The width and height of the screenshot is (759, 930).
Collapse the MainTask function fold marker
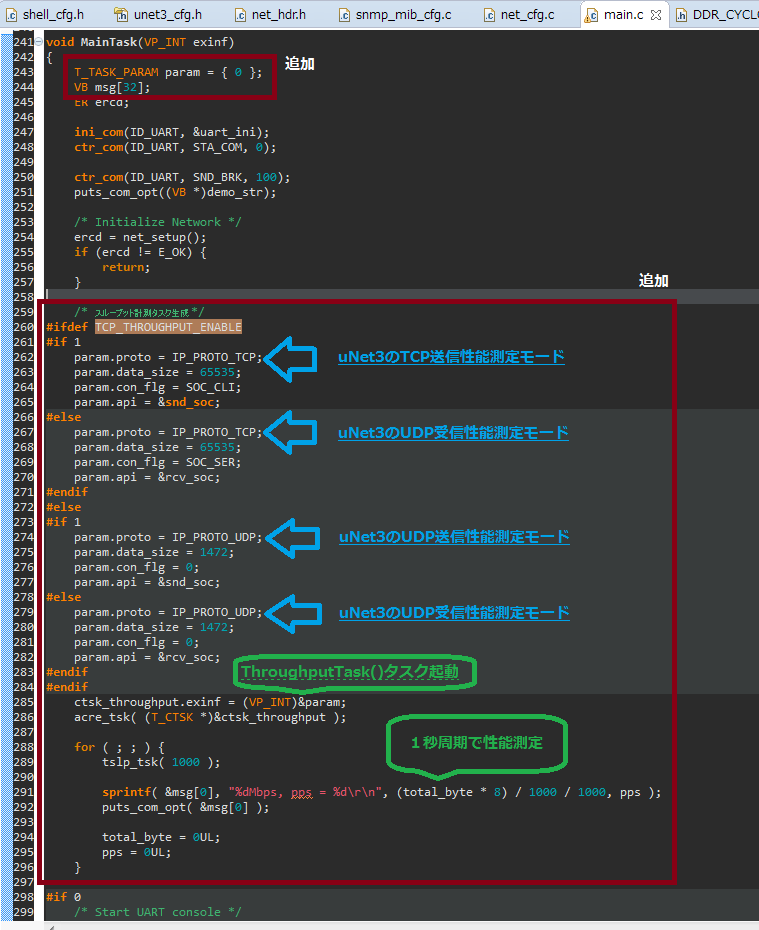click(x=39, y=43)
